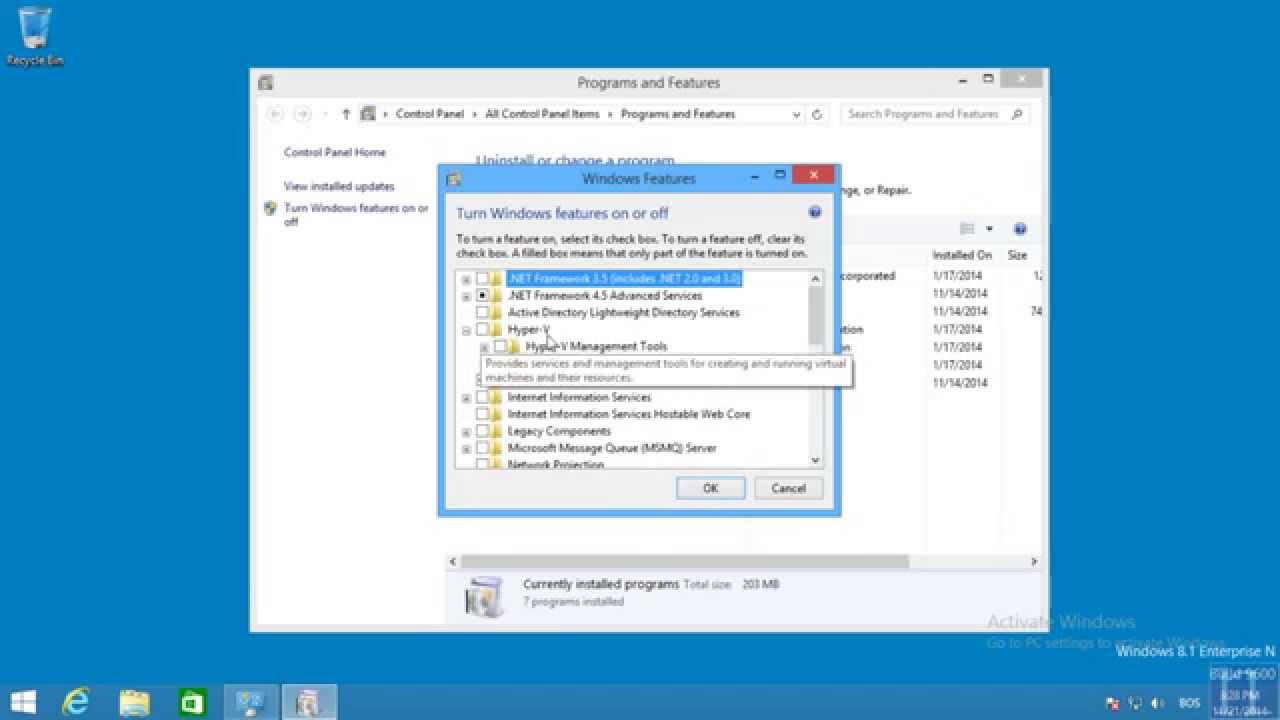Click the All Control Panel Items breadcrumb
Viewport: 1280px width, 720px height.
coord(542,114)
